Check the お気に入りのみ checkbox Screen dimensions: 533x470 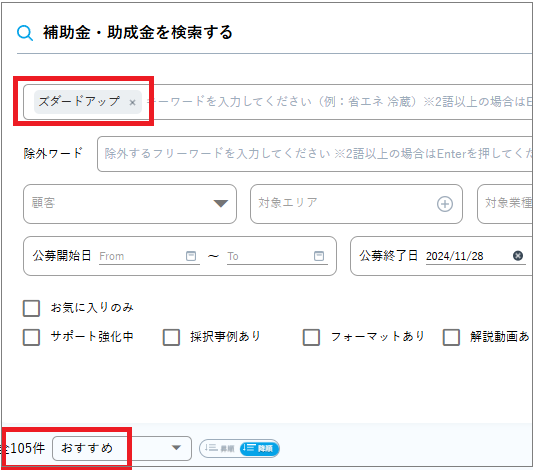pos(31,308)
